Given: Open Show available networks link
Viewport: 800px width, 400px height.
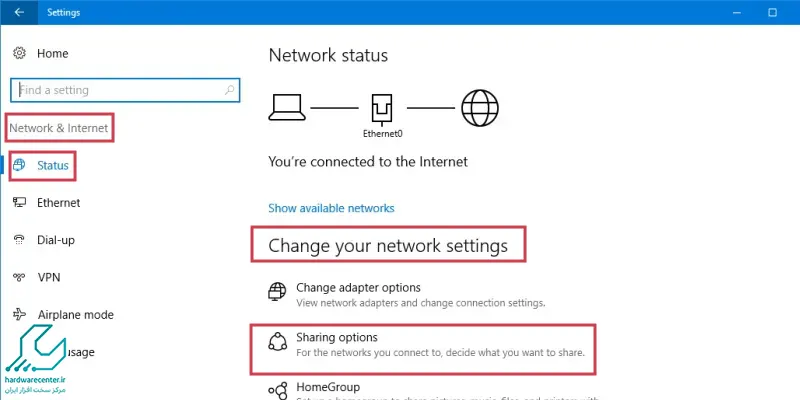Looking at the screenshot, I should click(331, 208).
